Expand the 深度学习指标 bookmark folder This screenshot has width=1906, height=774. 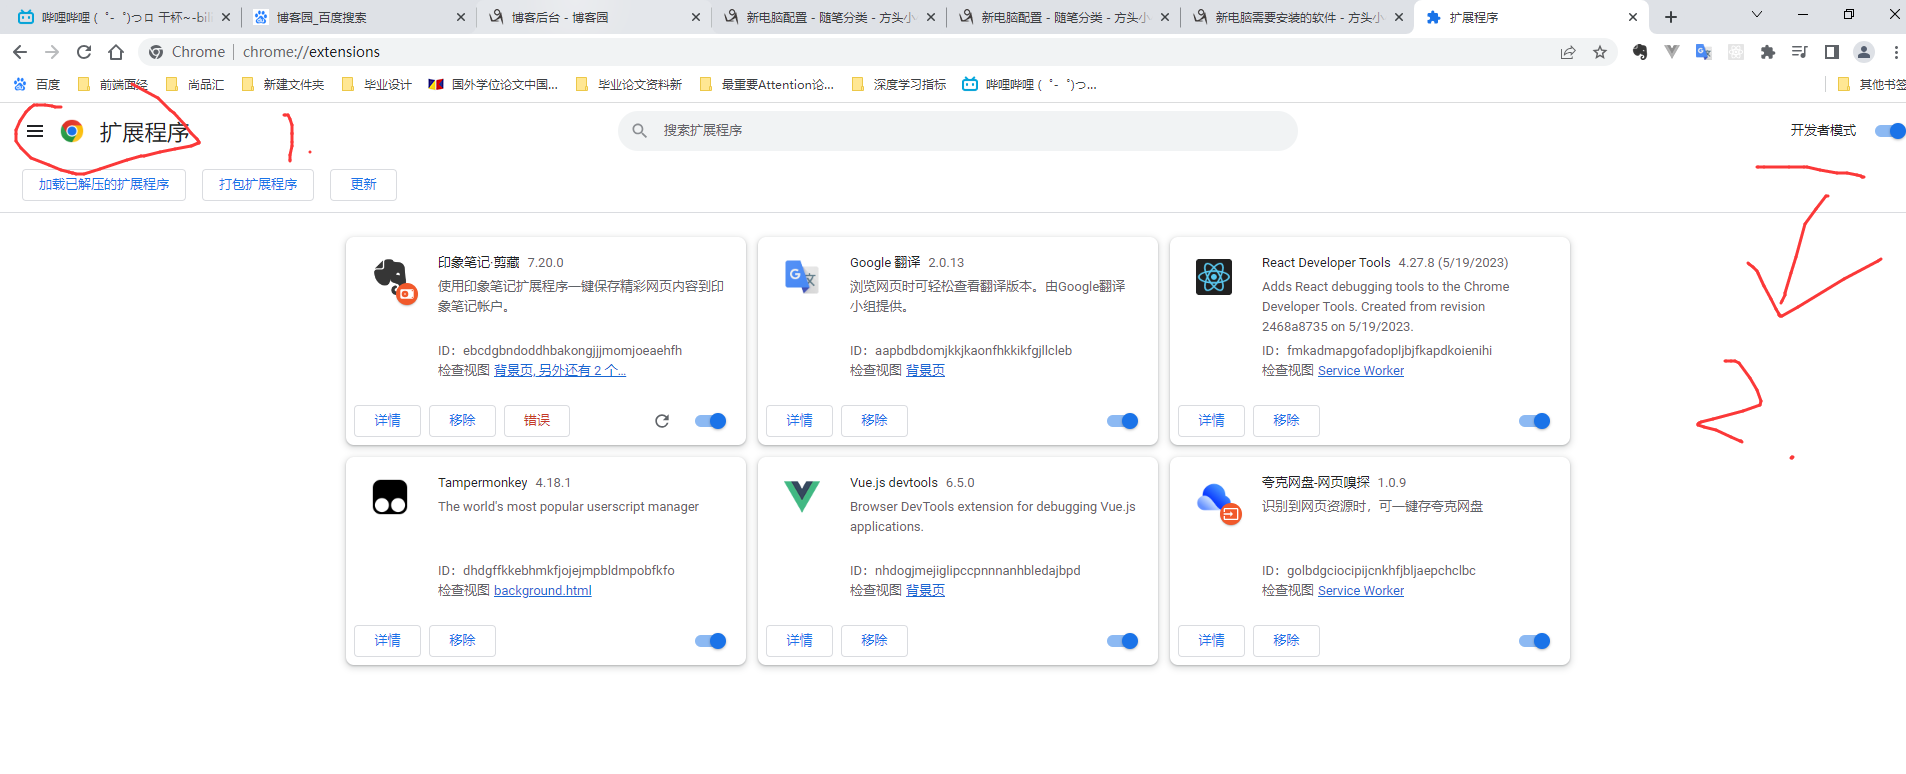tap(899, 85)
